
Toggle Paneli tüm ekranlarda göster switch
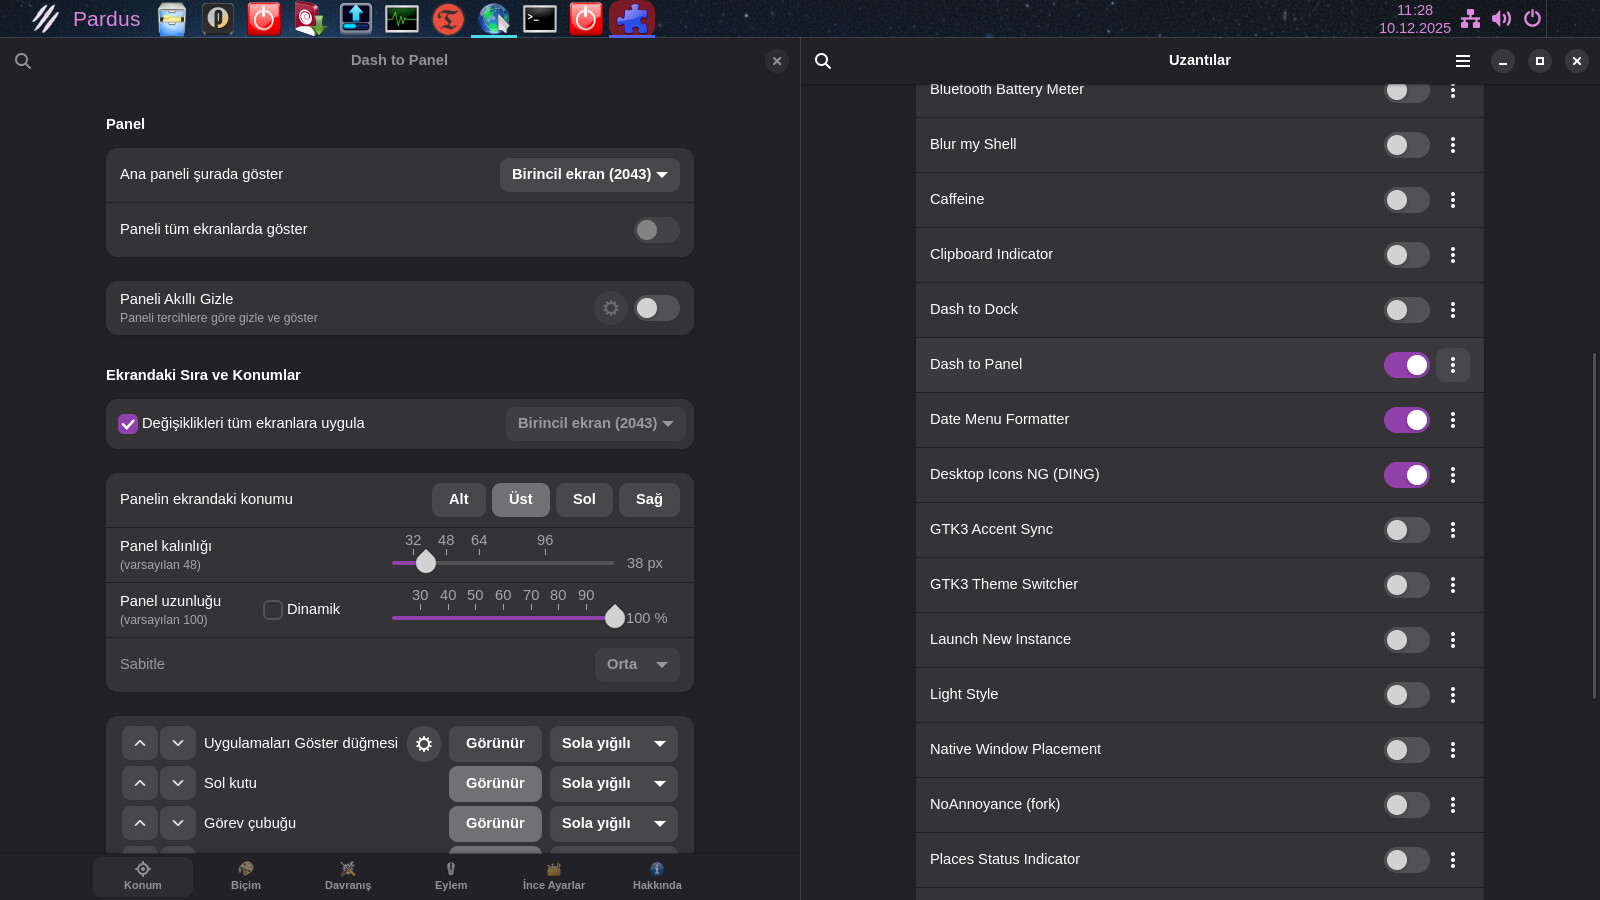pyautogui.click(x=656, y=230)
